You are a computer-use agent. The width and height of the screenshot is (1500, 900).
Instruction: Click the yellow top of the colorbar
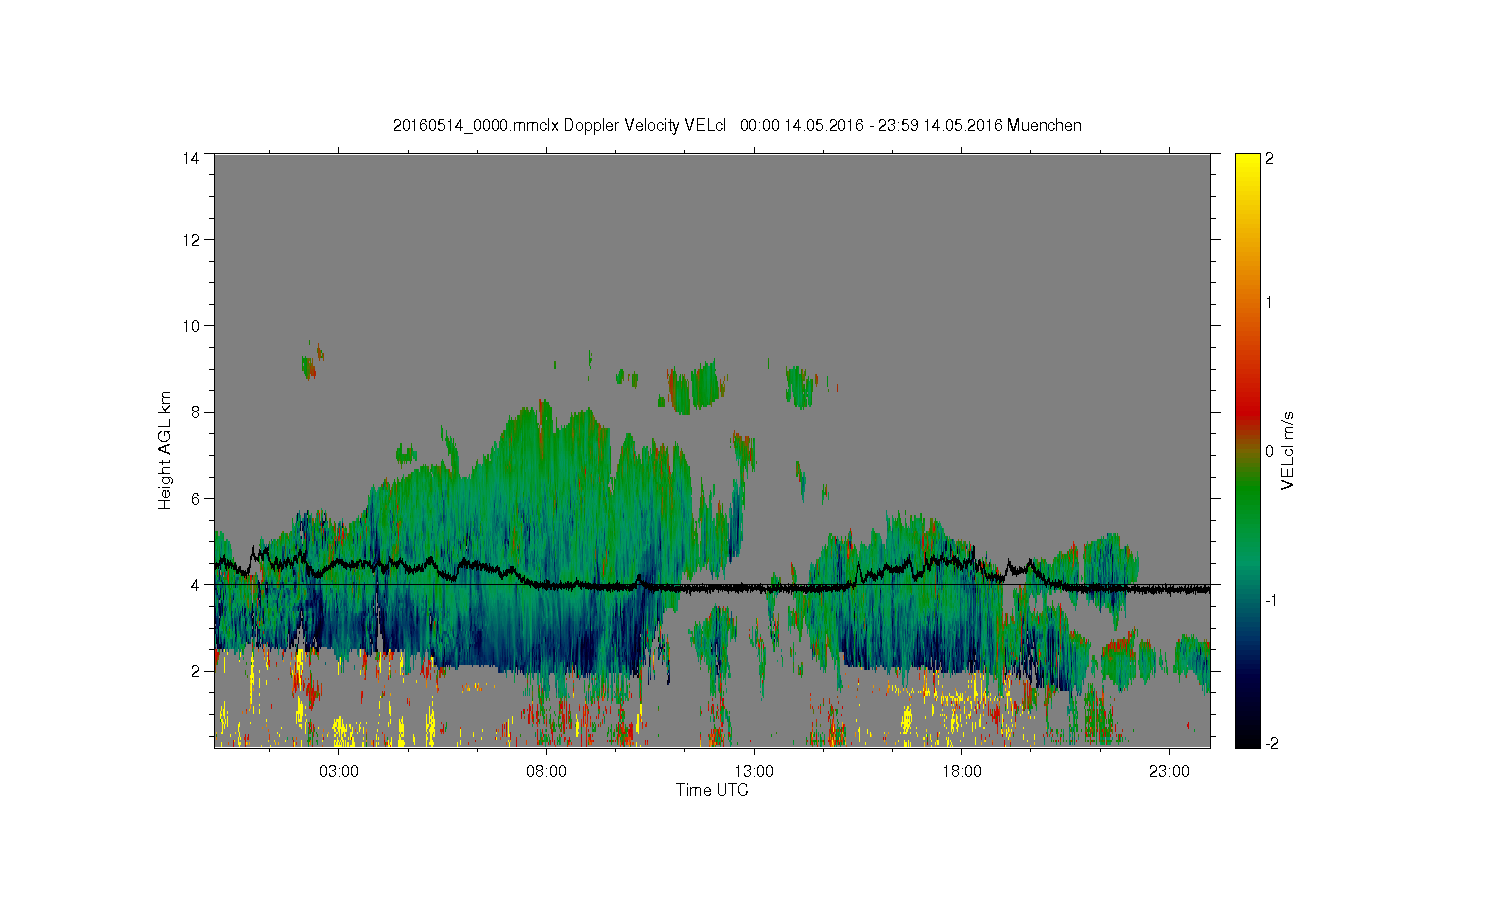click(1247, 165)
